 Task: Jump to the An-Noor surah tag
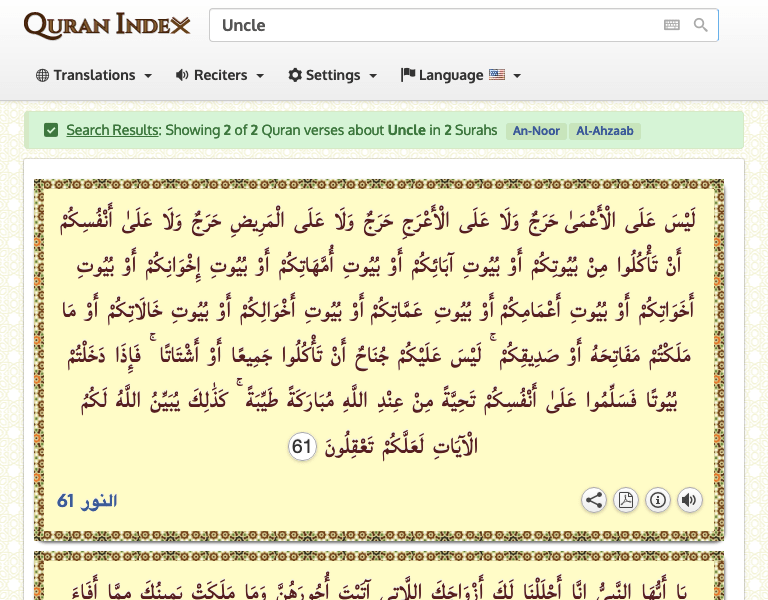pos(536,131)
